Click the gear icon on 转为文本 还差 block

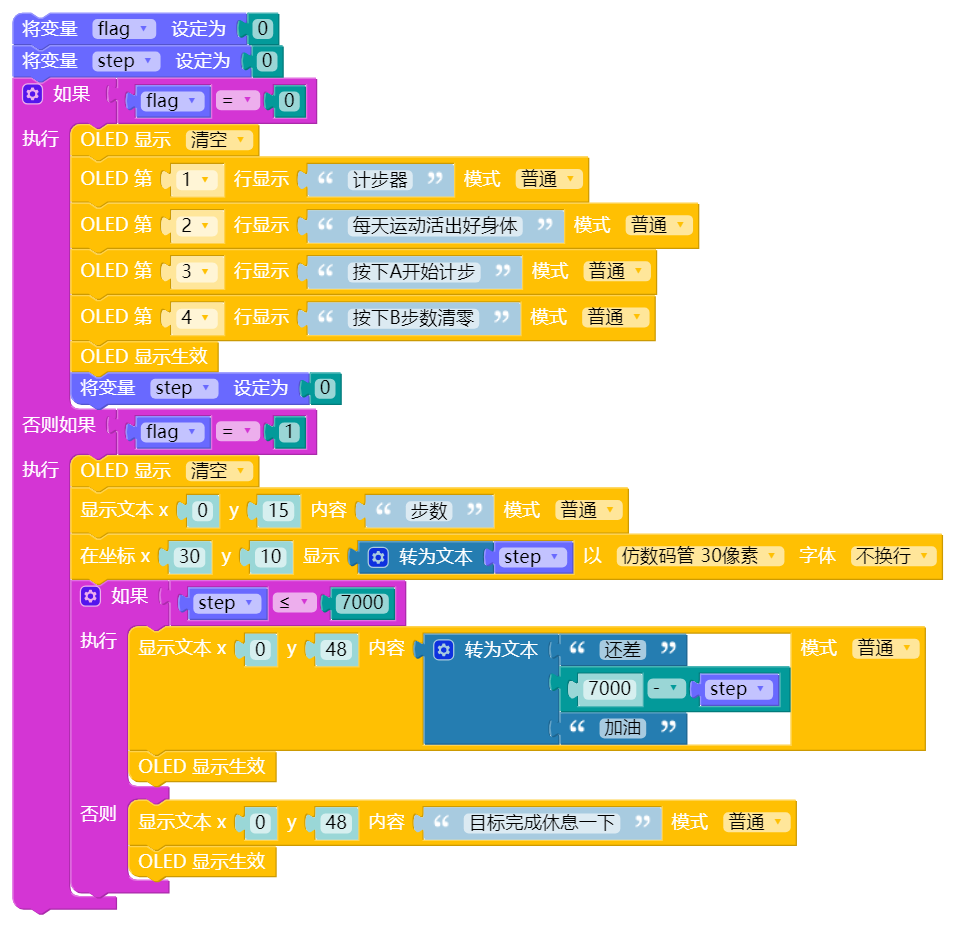(x=443, y=650)
